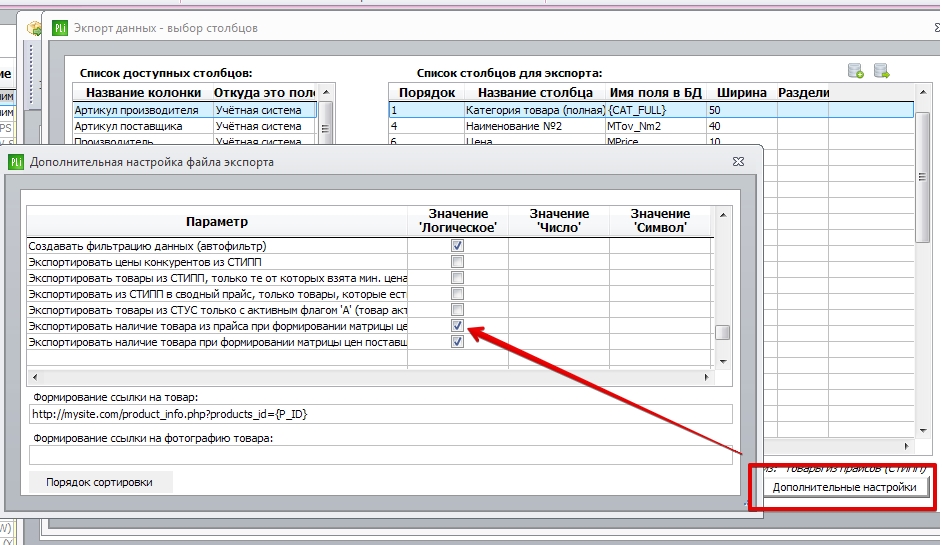Click the Откуда это поле column header
Image resolution: width=942 pixels, height=545 pixels.
click(x=264, y=93)
